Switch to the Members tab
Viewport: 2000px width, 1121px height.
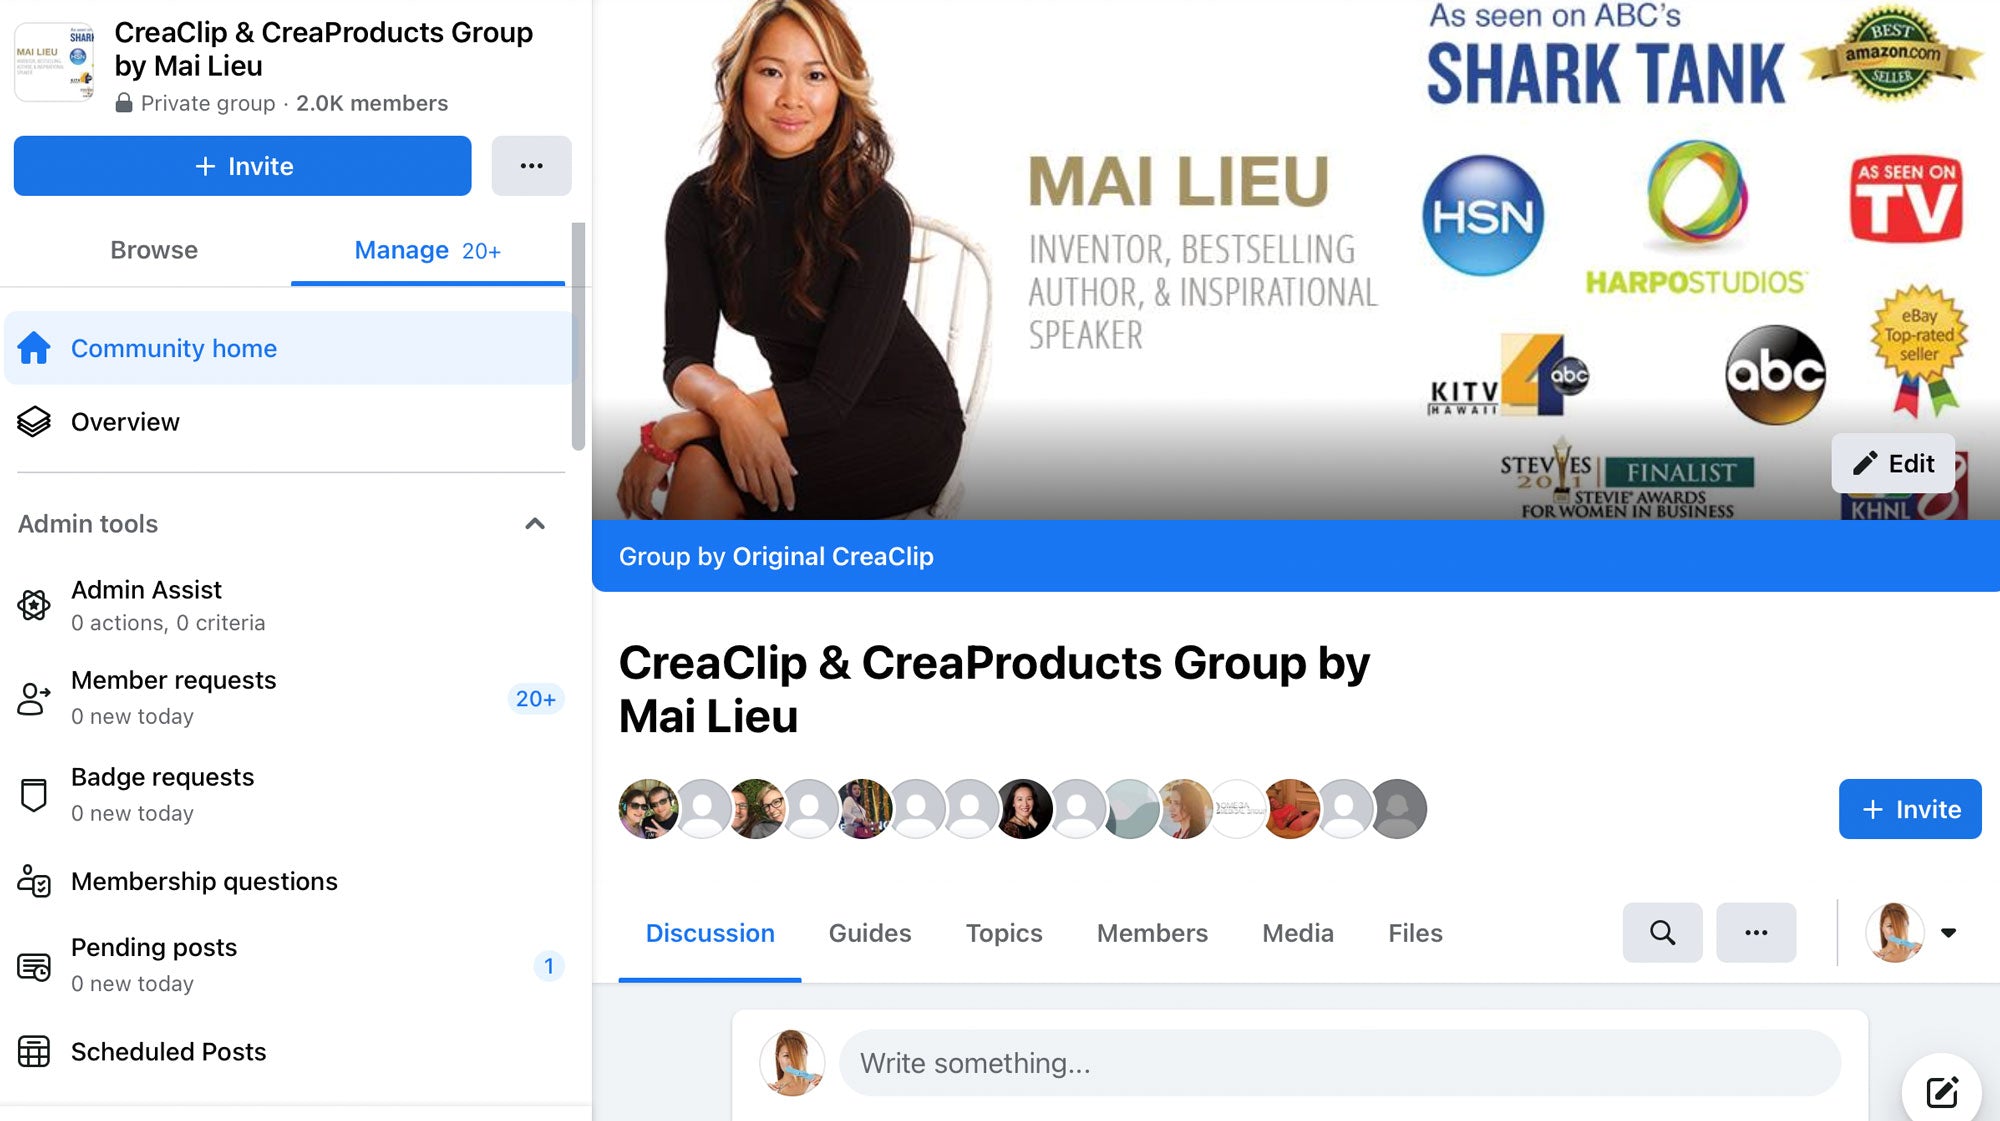coord(1152,933)
